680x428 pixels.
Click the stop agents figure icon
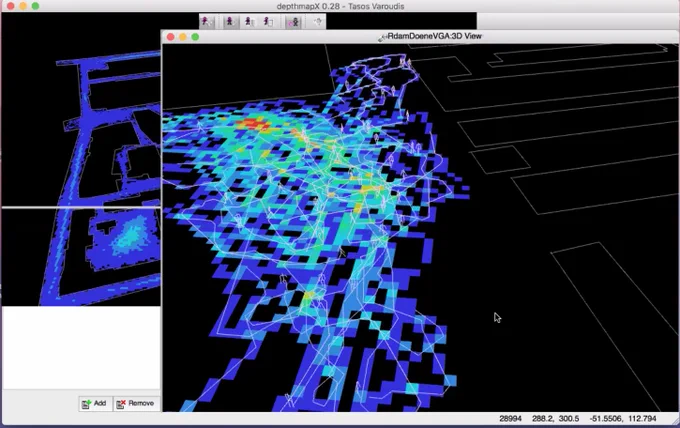268,22
